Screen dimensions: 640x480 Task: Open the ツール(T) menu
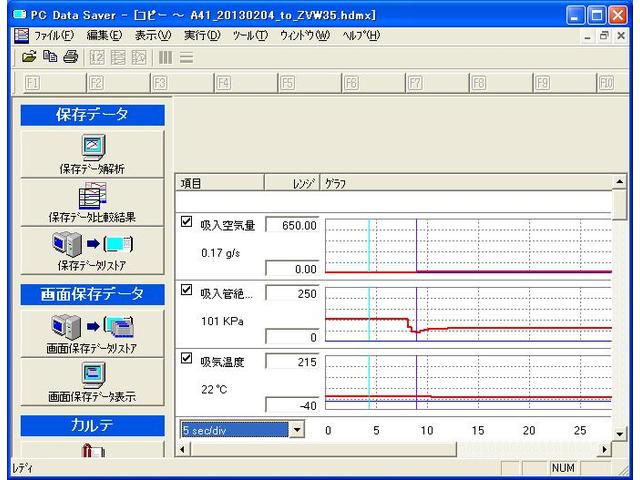point(249,36)
